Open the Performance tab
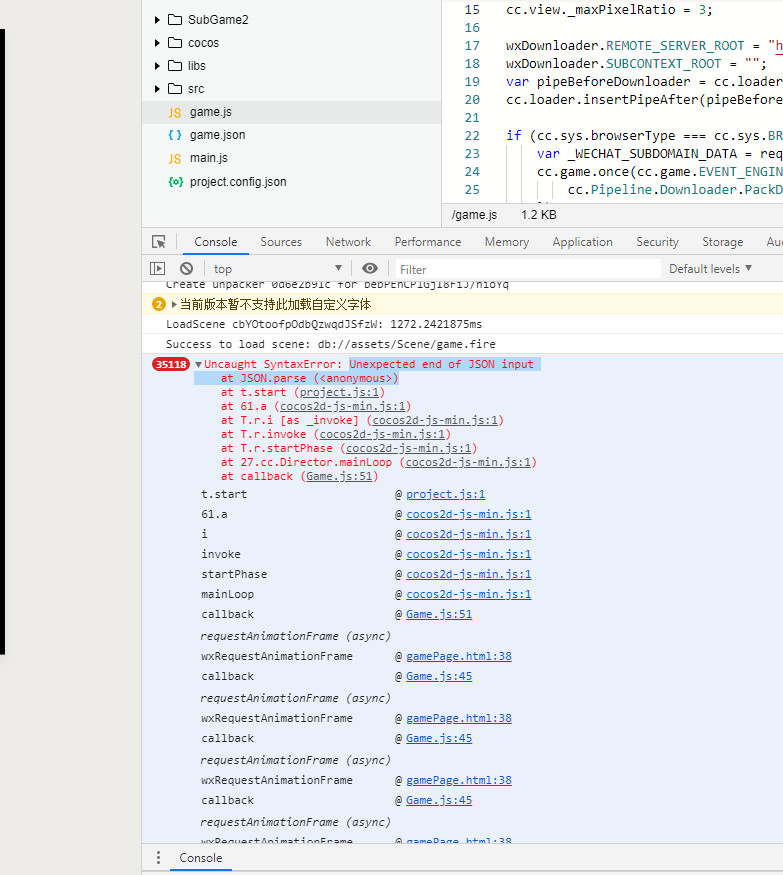 428,242
